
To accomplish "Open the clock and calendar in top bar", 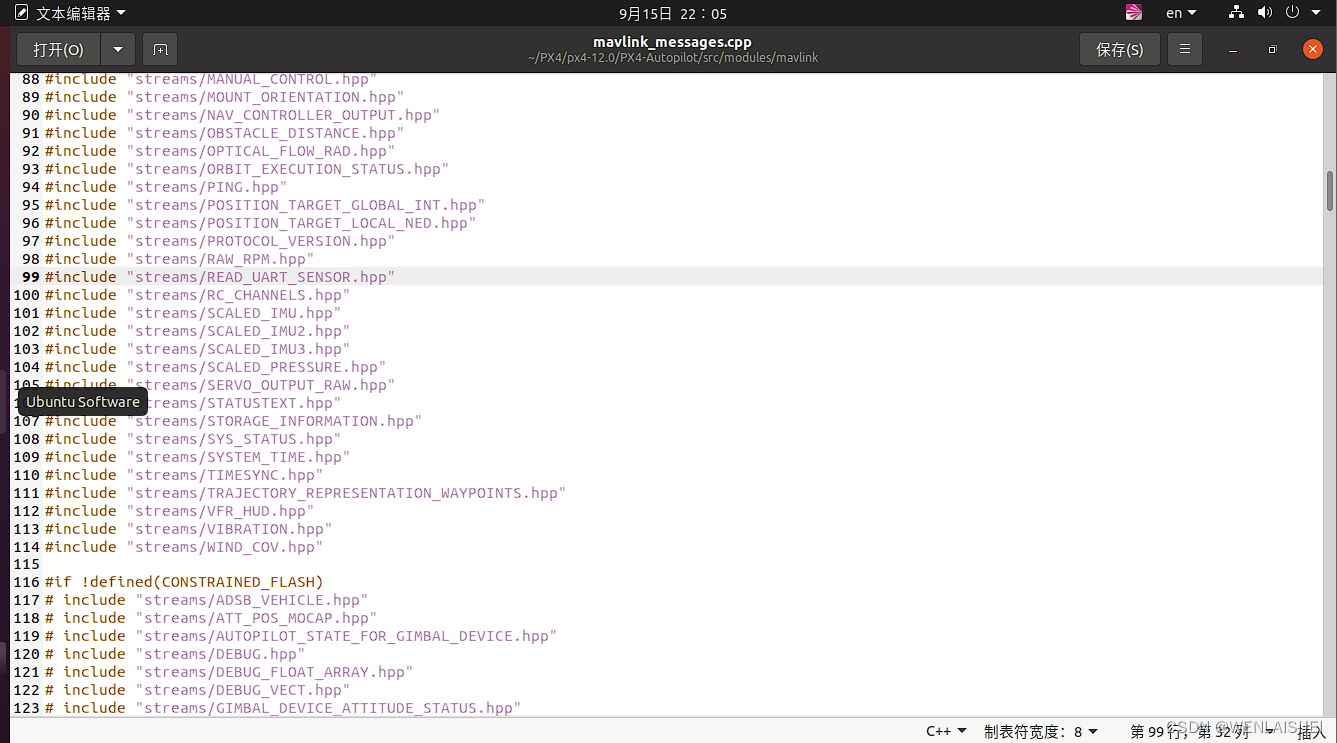I will (673, 13).
